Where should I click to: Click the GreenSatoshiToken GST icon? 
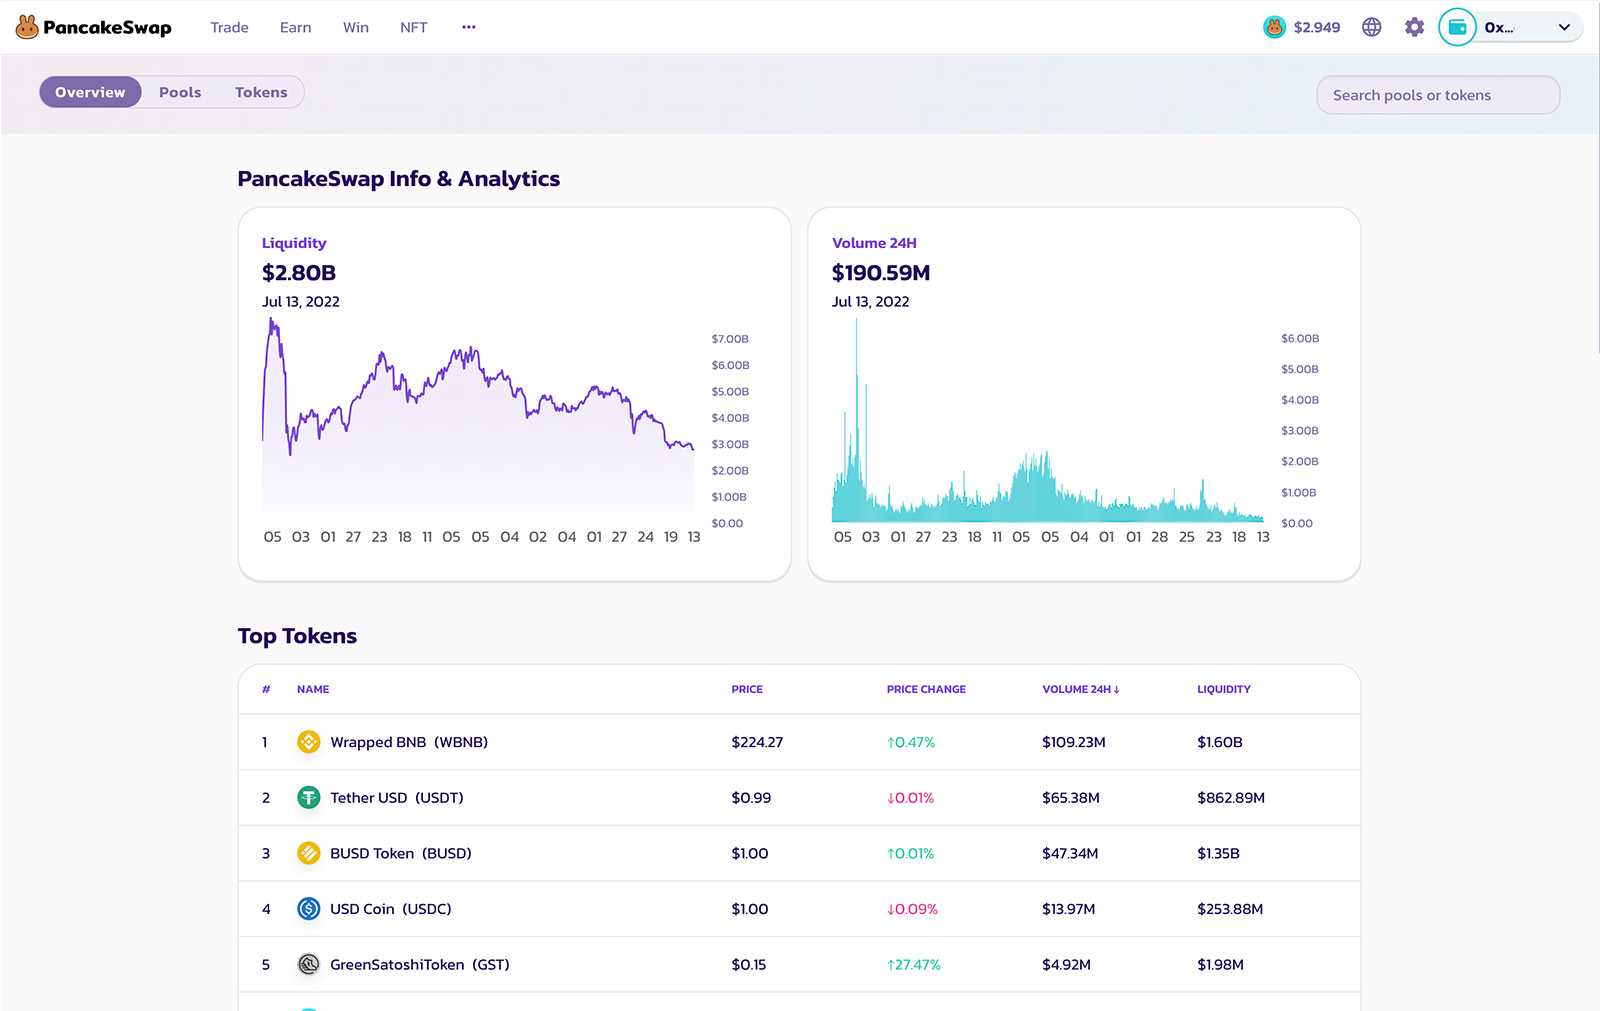[309, 965]
